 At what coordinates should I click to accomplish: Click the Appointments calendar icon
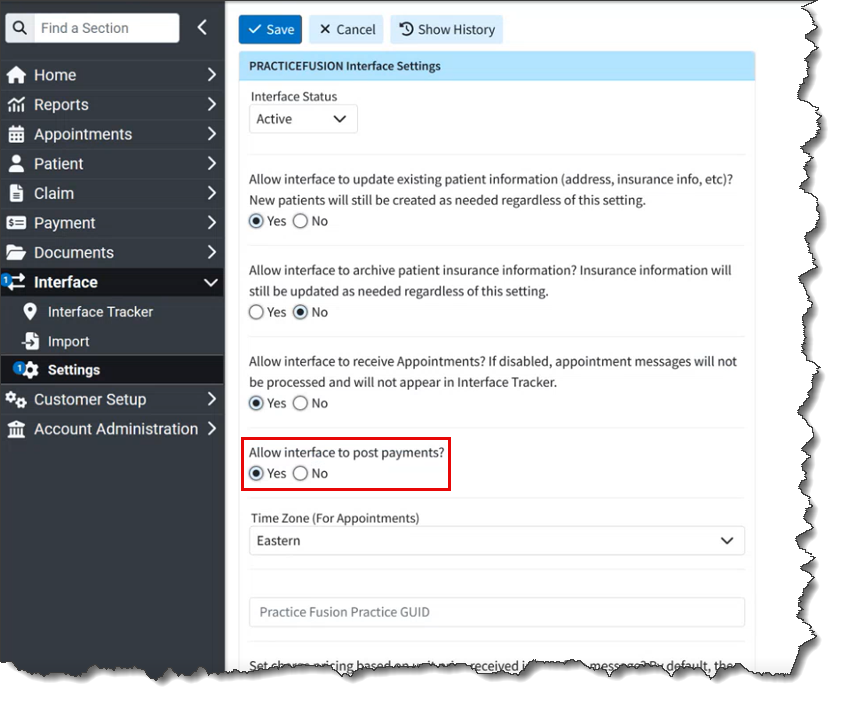pos(16,134)
